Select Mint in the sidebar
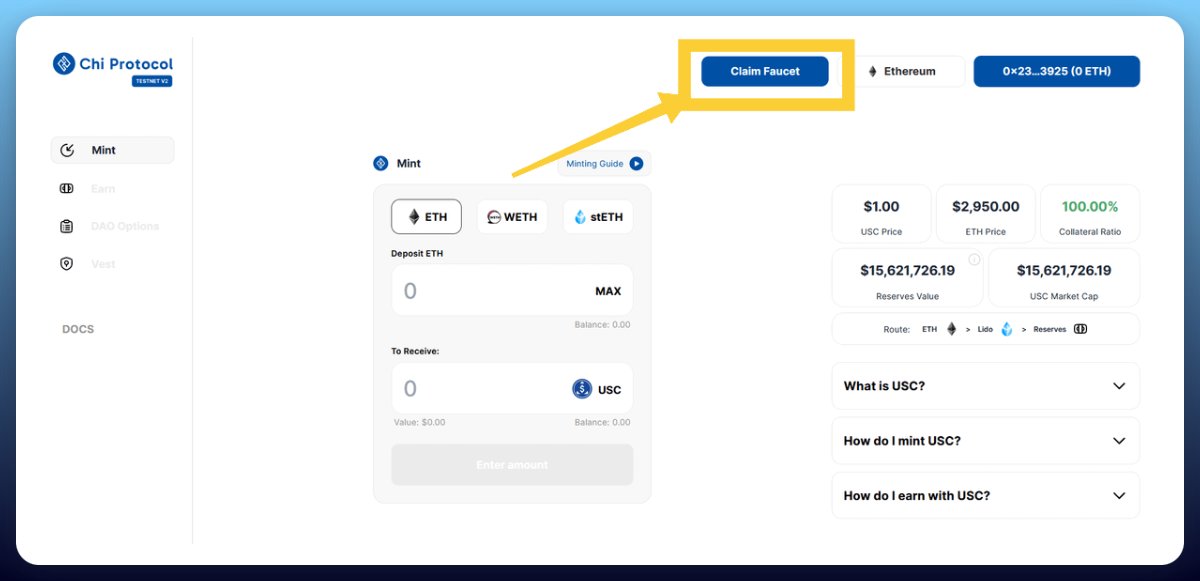The image size is (1200, 581). (x=112, y=150)
